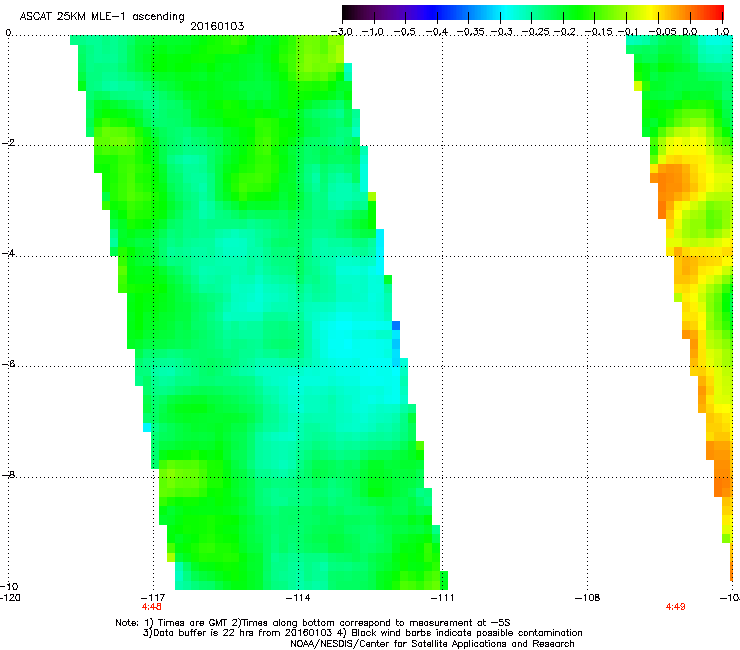Viewport: 740px width, 650px height.
Task: Click colorbar label -0.05
Action: pyautogui.click(x=663, y=32)
